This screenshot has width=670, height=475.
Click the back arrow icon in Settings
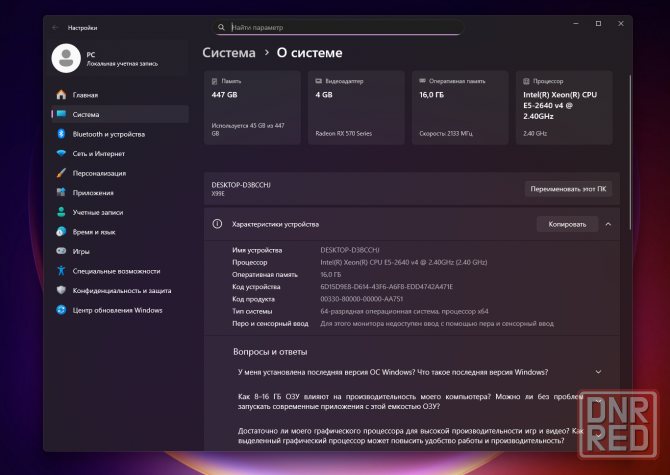pos(55,28)
